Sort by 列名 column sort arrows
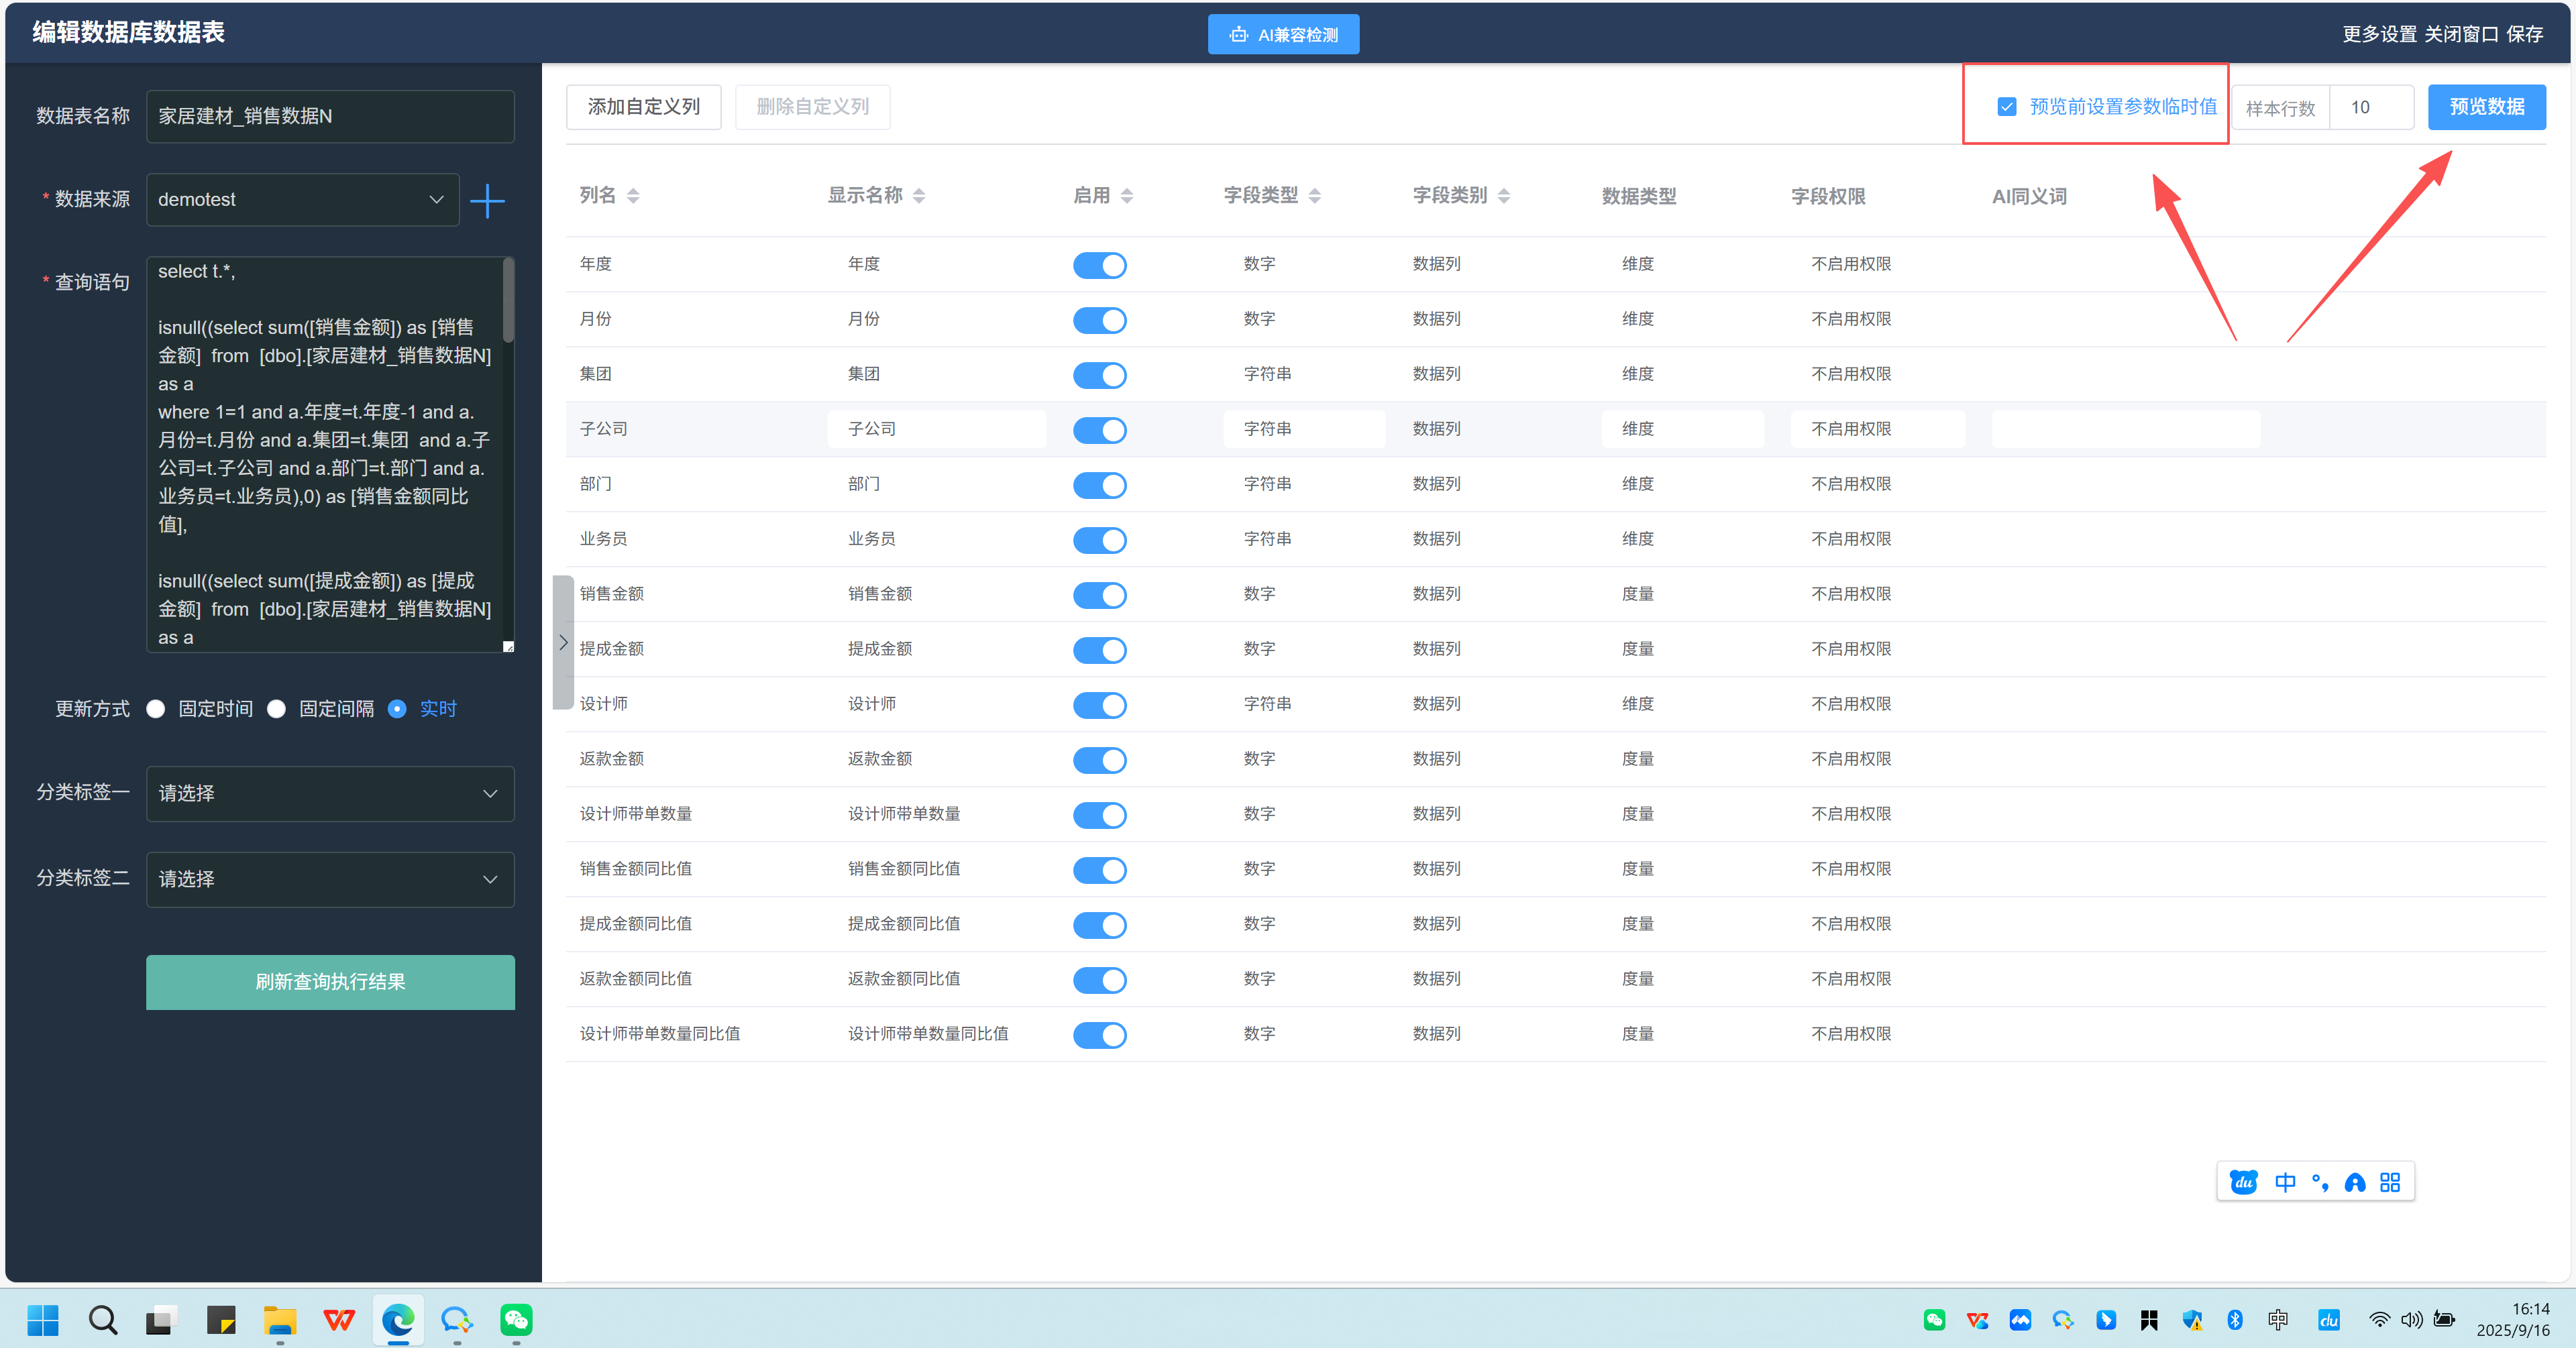This screenshot has height=1348, width=2576. pos(633,196)
